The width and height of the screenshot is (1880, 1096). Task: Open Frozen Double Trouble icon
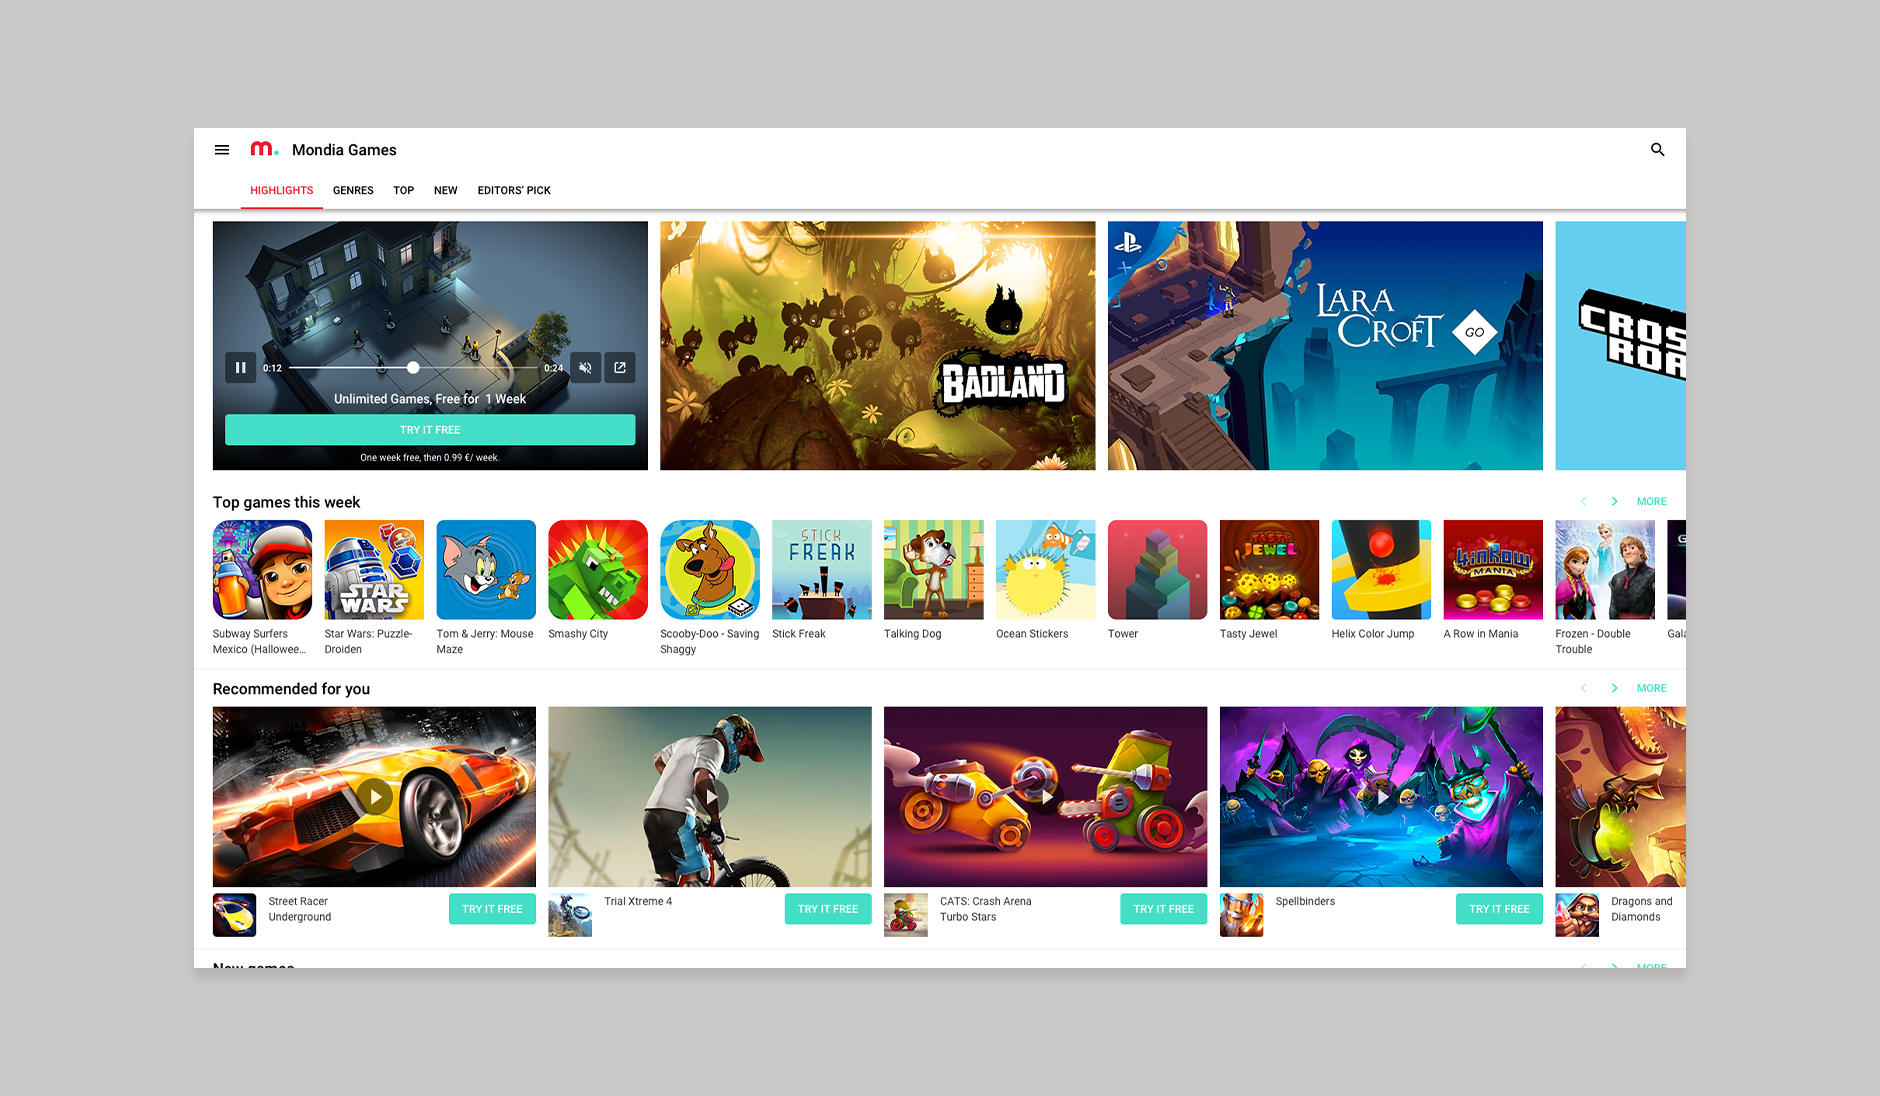click(1606, 570)
